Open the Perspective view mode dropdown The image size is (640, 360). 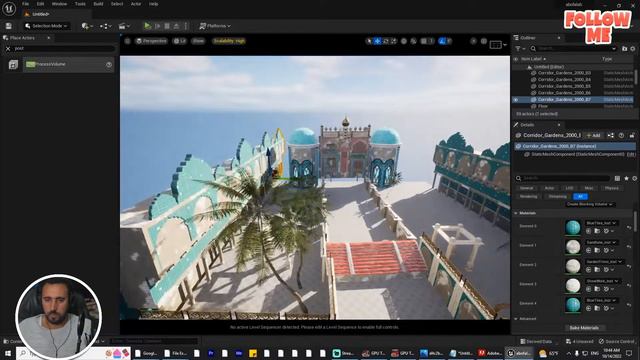[x=151, y=41]
